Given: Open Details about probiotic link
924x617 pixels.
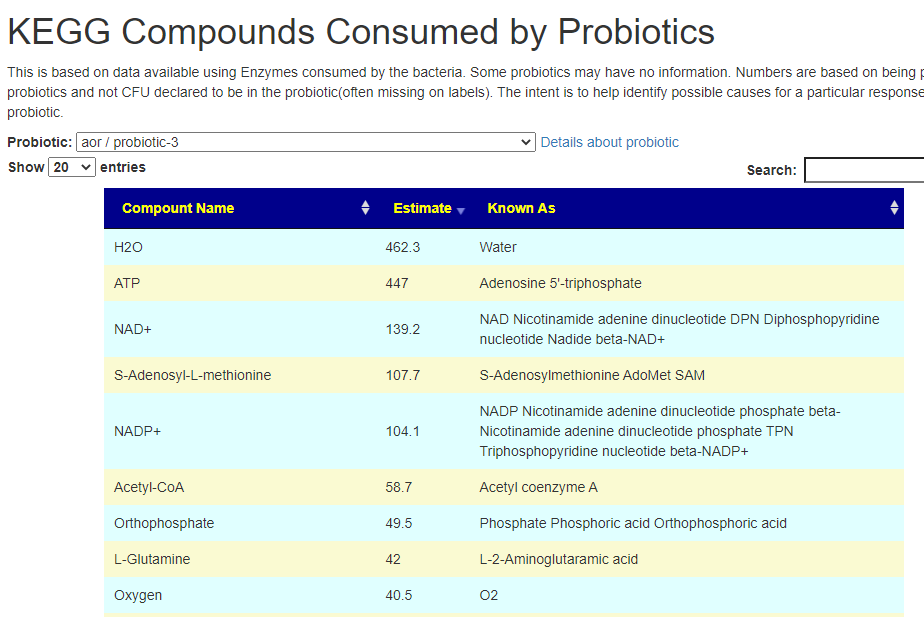Looking at the screenshot, I should 609,142.
